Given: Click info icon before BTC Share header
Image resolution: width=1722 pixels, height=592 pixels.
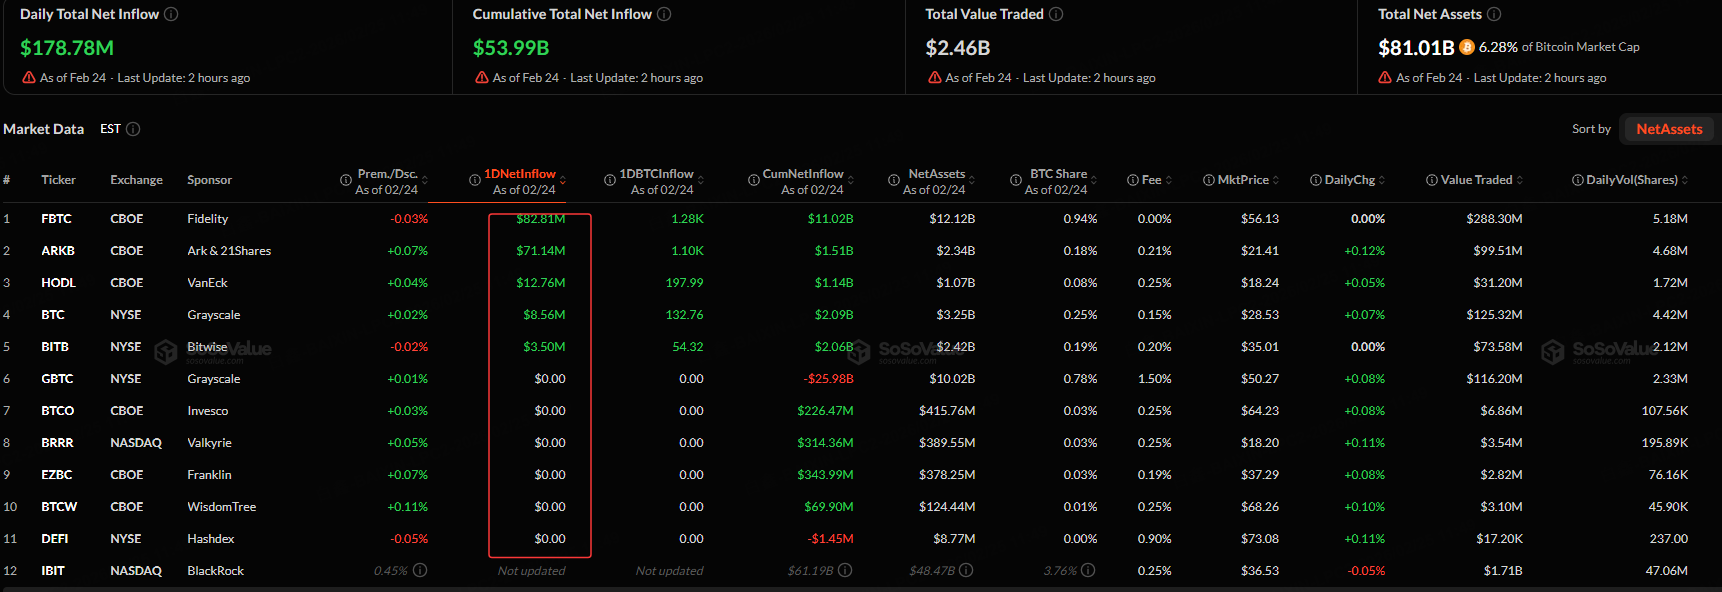Looking at the screenshot, I should [x=1016, y=180].
